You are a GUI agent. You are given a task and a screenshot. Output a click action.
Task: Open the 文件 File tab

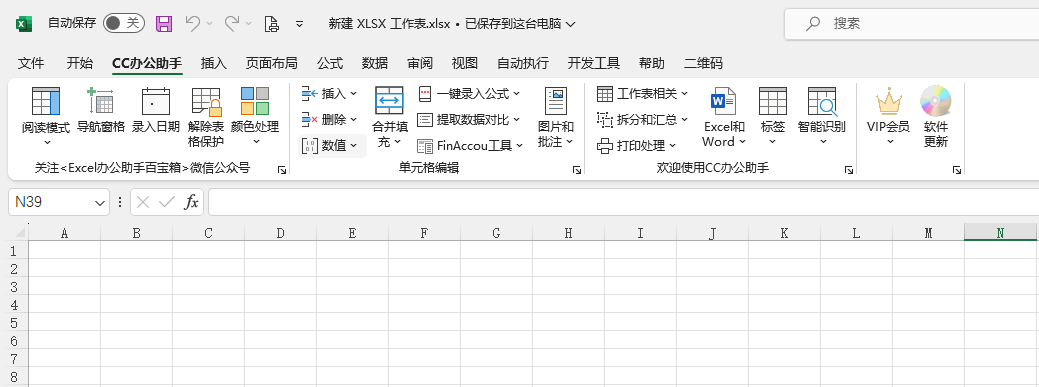click(x=31, y=63)
